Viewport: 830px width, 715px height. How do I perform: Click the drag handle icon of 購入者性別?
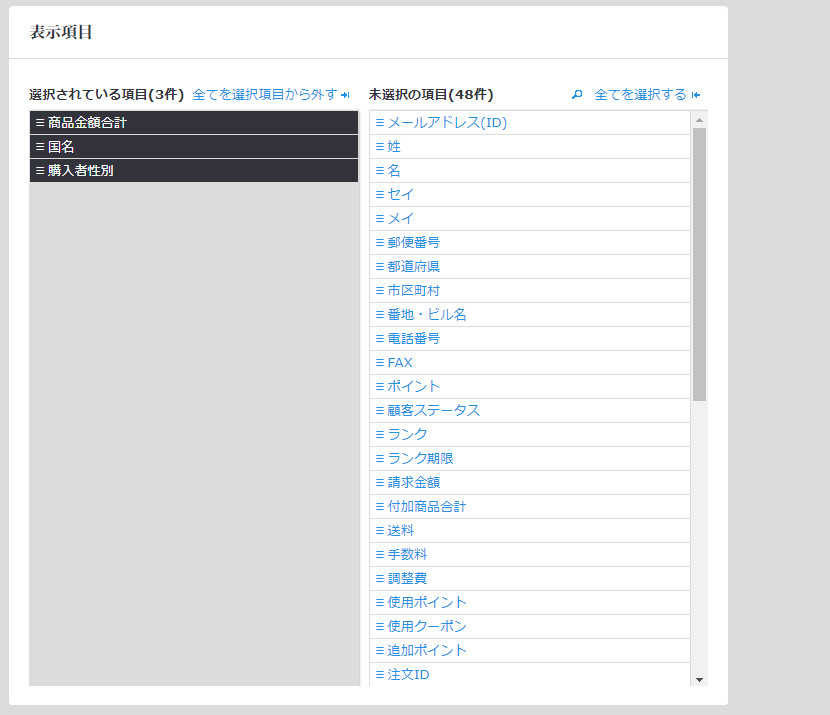click(x=40, y=171)
